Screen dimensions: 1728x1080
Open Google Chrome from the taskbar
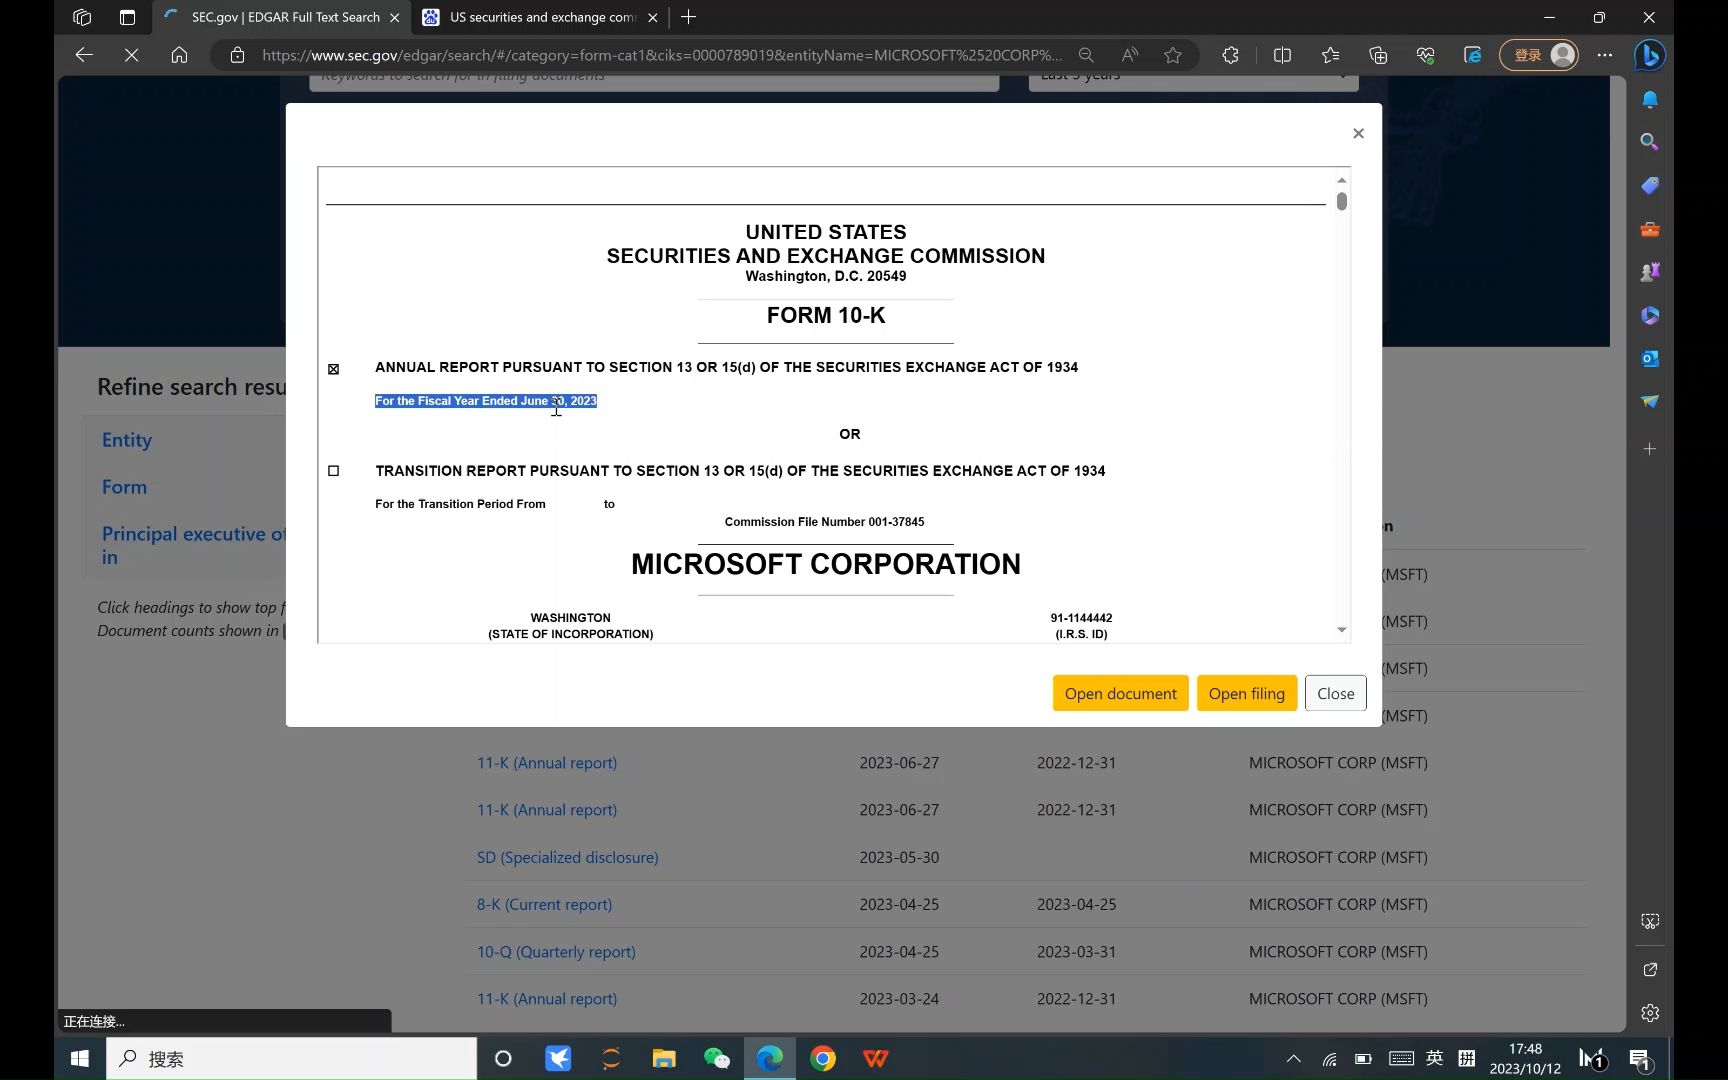tap(823, 1058)
